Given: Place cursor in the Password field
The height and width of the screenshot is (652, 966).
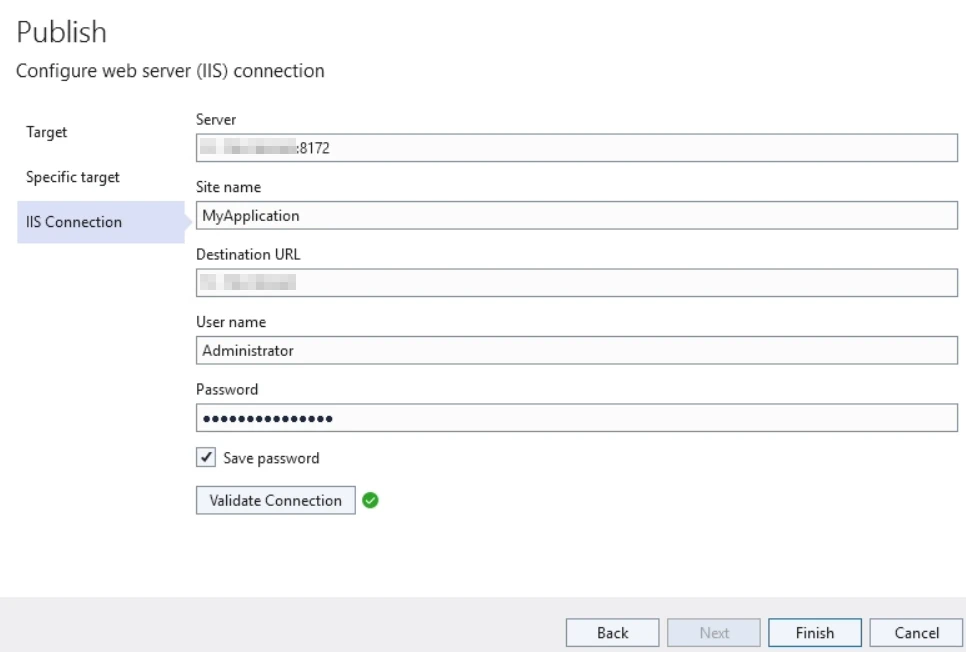Looking at the screenshot, I should pyautogui.click(x=577, y=417).
